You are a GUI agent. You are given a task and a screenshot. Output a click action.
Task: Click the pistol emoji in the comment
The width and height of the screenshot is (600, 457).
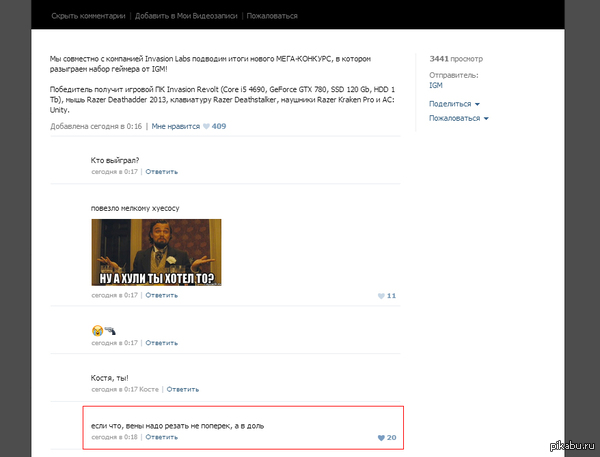click(109, 330)
